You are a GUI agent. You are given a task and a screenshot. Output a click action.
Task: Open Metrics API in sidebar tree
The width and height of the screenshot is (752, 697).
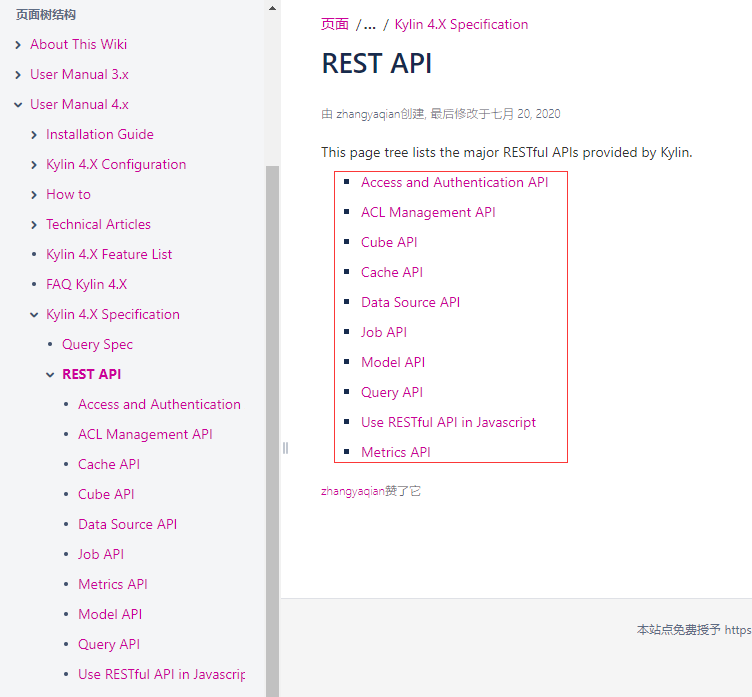113,584
